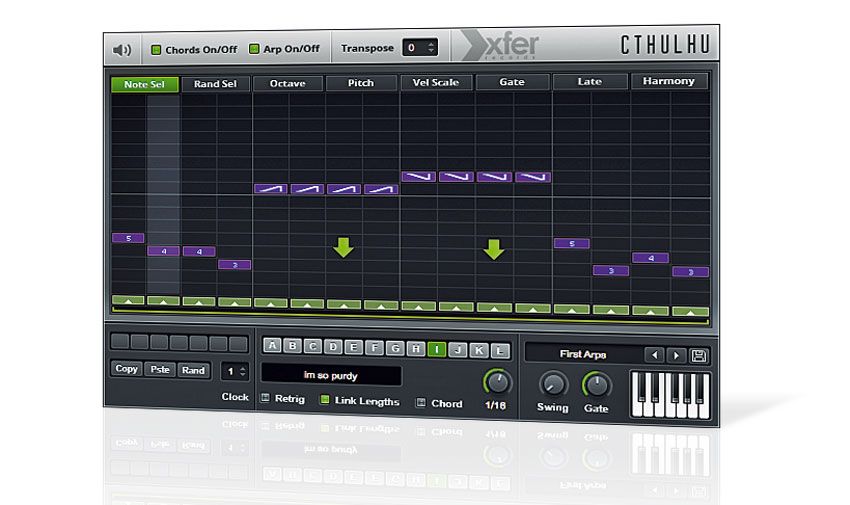Click the pattern name field 'im so purdy'
Viewport: 850px width, 505px height.
(331, 375)
